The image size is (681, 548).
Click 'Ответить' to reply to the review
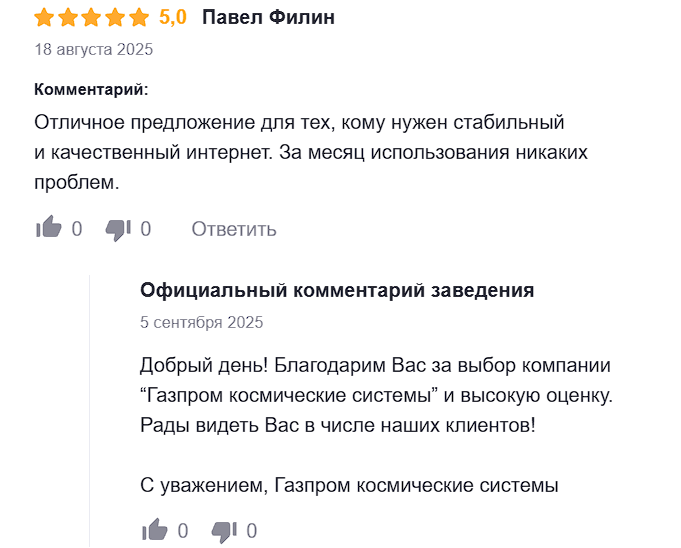tap(234, 229)
